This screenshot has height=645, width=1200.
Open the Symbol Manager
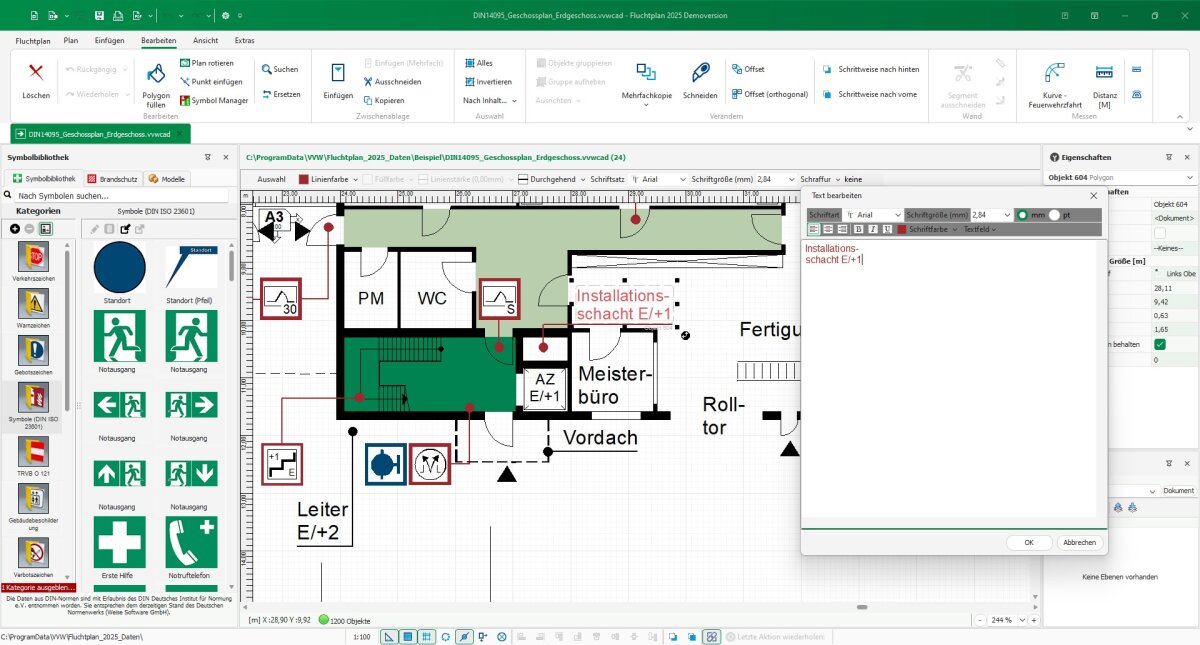point(213,100)
